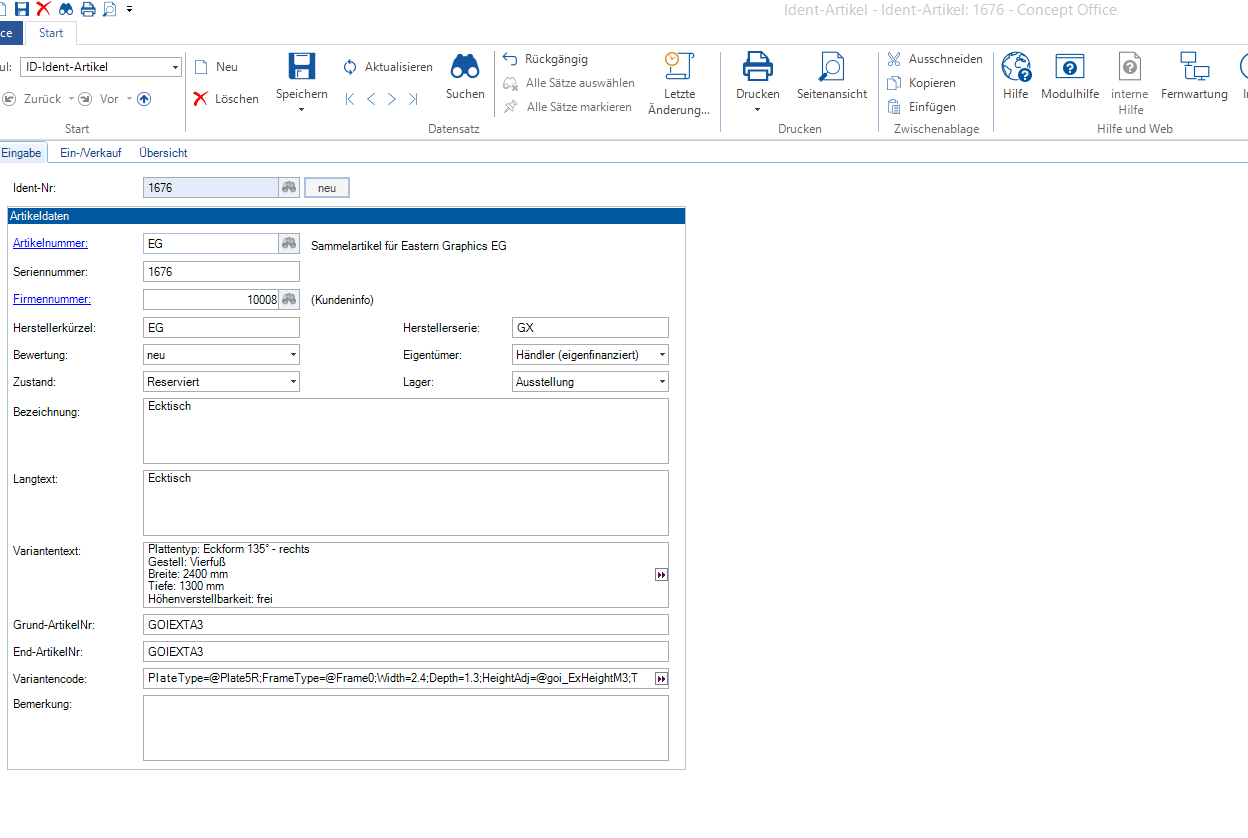Click the Speichern floppy disk icon

click(x=302, y=67)
